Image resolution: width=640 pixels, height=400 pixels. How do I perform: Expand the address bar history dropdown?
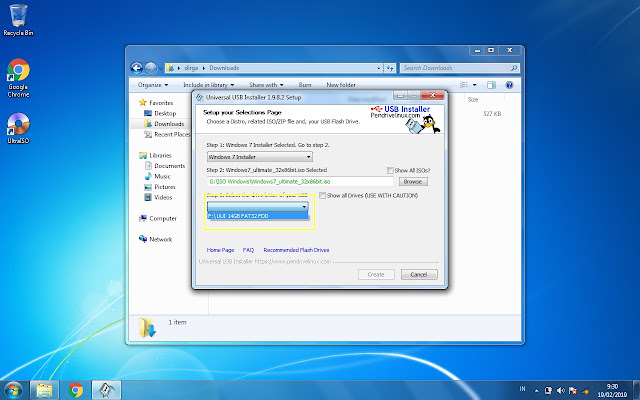[379, 68]
